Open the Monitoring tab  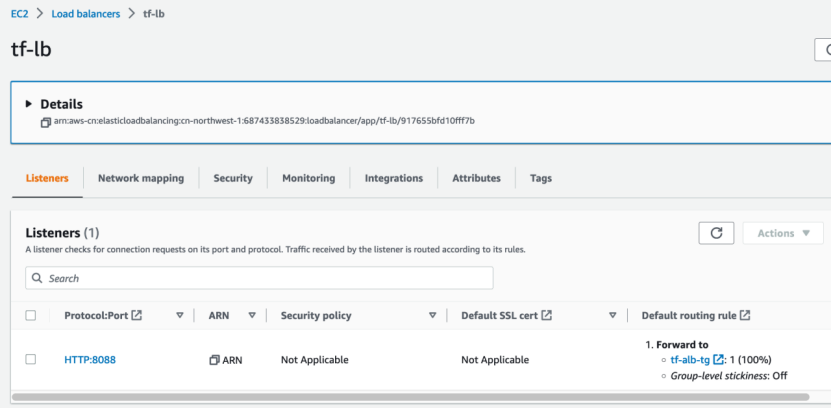tap(308, 178)
